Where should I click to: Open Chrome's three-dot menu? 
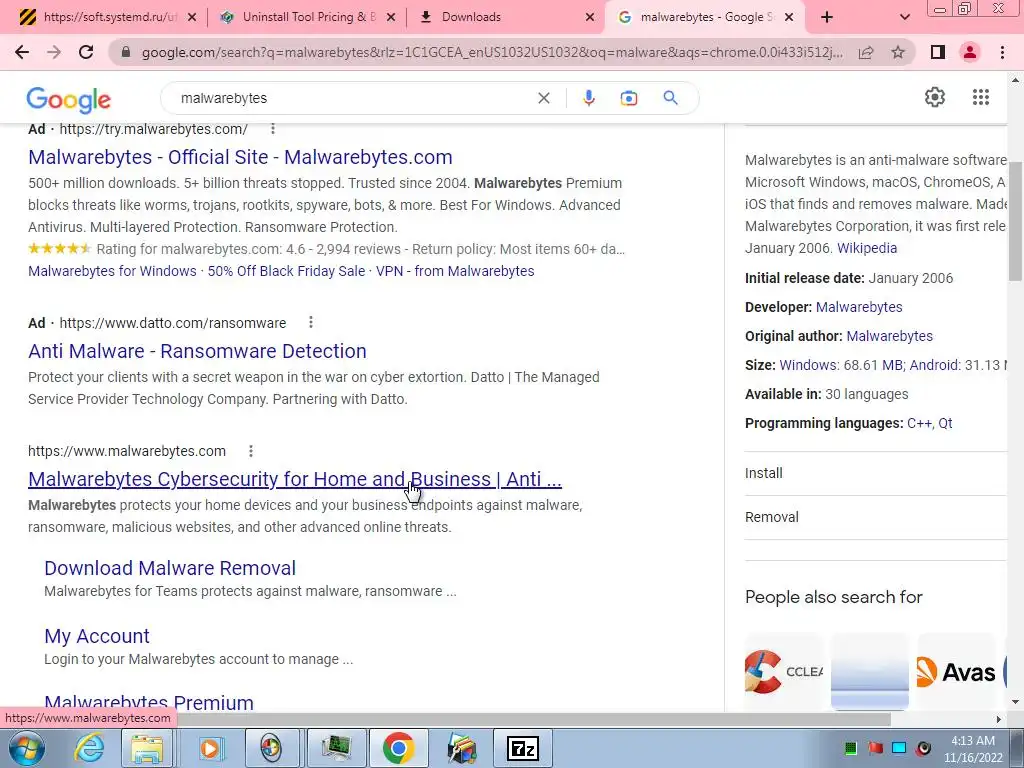click(1002, 52)
